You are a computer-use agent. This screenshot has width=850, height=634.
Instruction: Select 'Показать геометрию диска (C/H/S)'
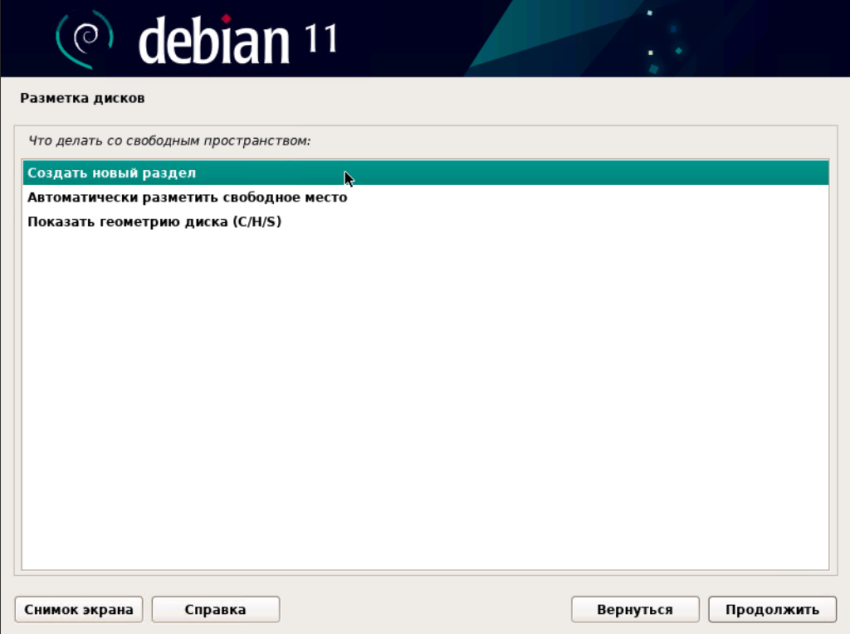[x=426, y=222]
